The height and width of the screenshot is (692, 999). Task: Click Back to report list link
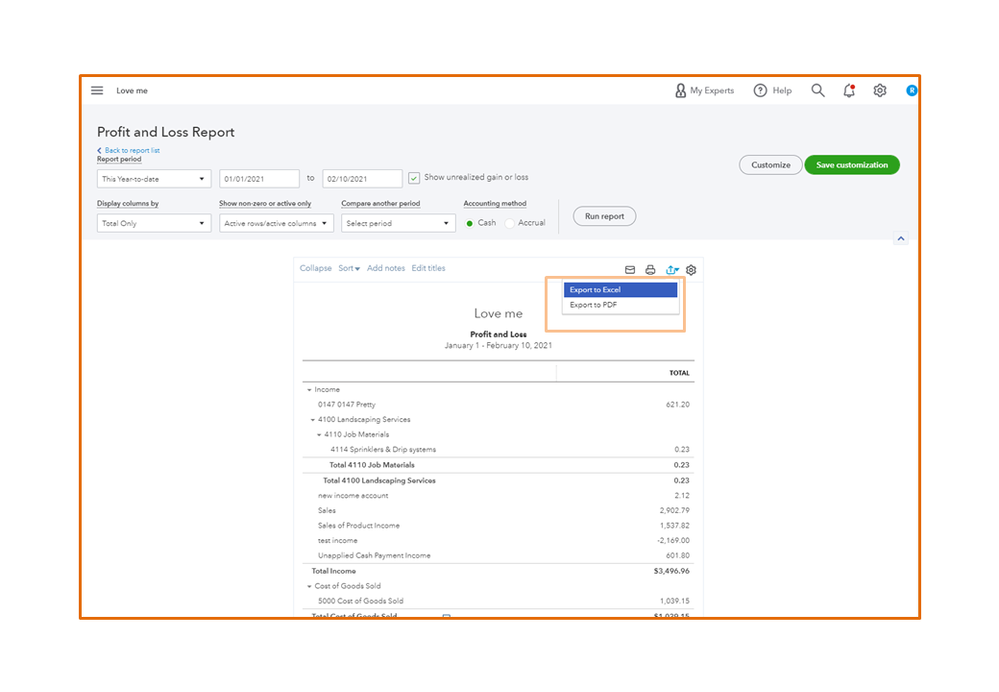(x=129, y=150)
